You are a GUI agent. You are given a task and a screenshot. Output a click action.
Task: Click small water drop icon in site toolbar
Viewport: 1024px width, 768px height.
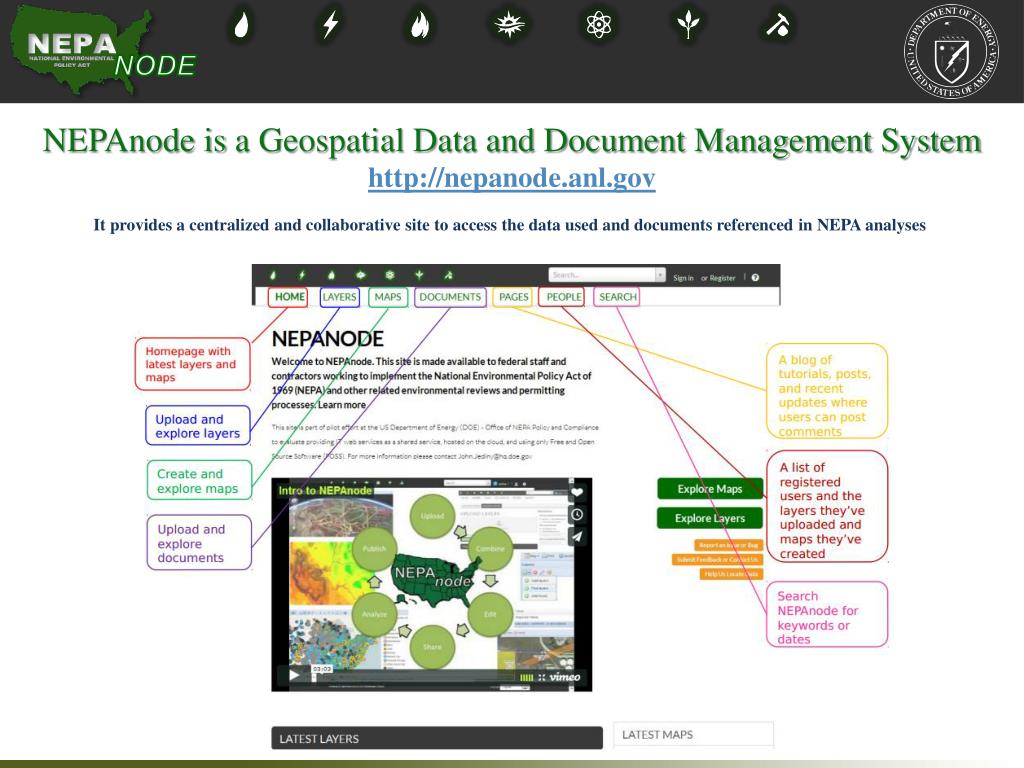click(273, 276)
